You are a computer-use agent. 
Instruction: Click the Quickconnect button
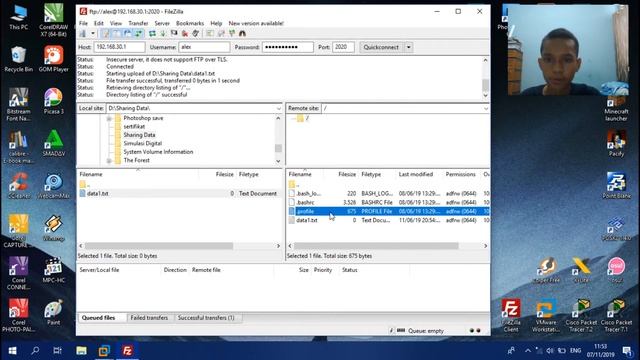point(381,47)
